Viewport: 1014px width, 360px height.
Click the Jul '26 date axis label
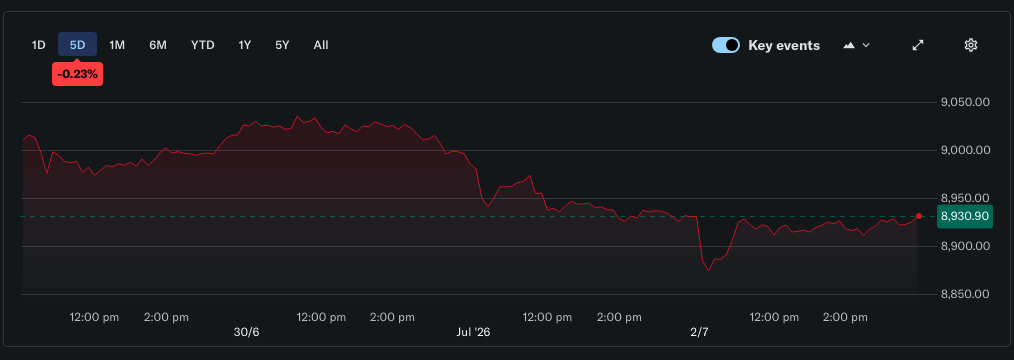[473, 332]
